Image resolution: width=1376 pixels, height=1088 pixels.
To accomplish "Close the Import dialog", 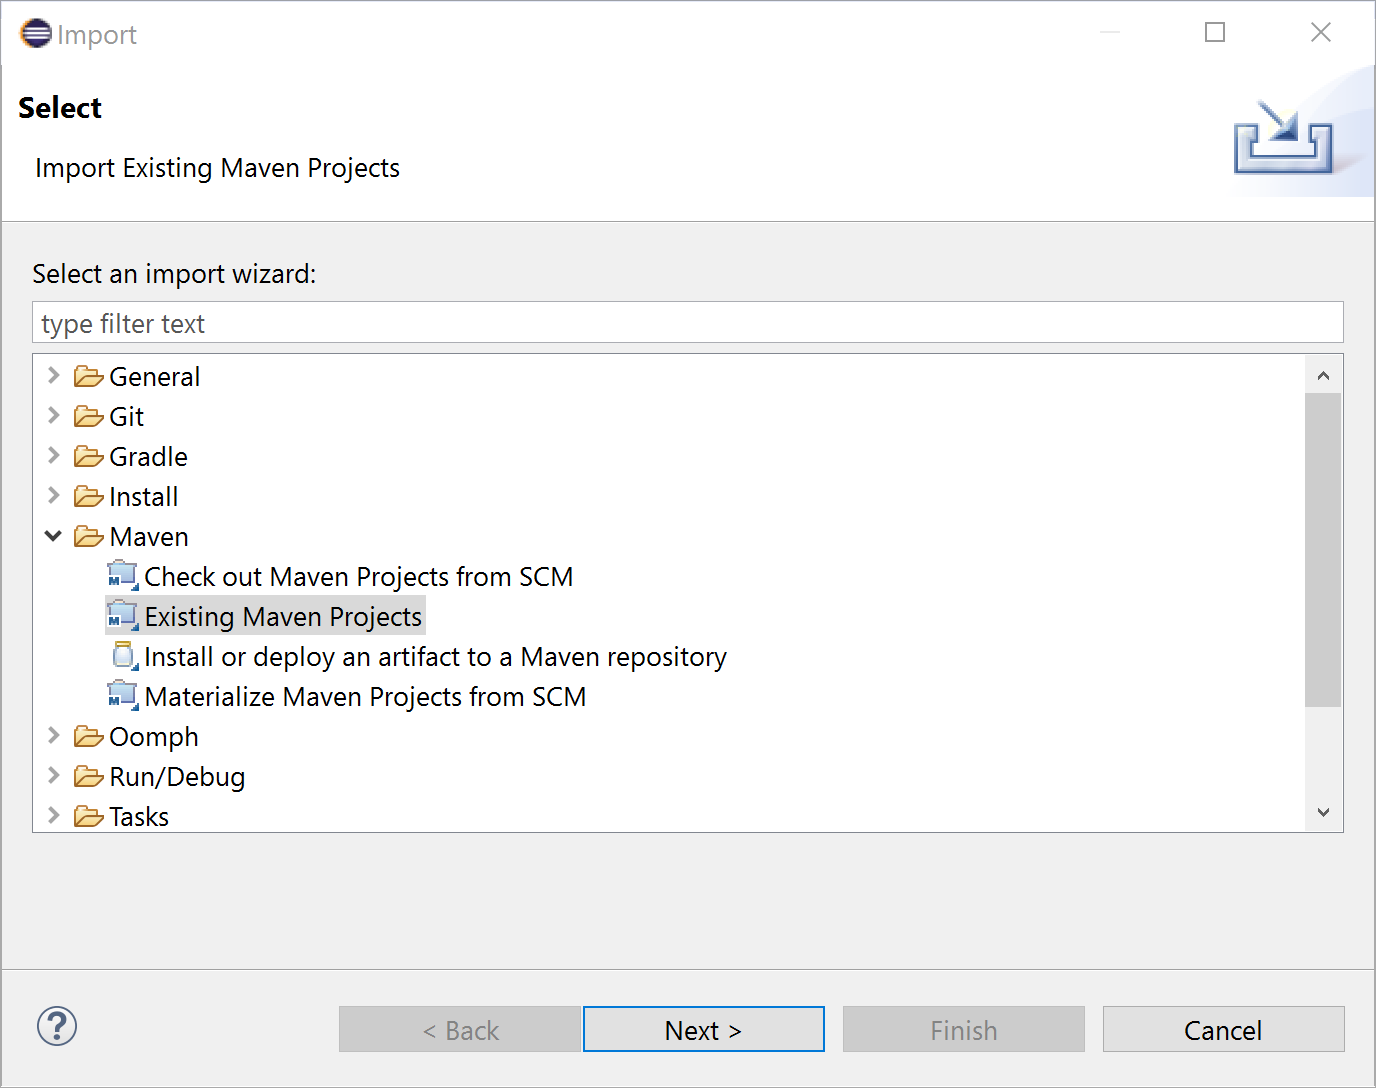I will [1321, 33].
